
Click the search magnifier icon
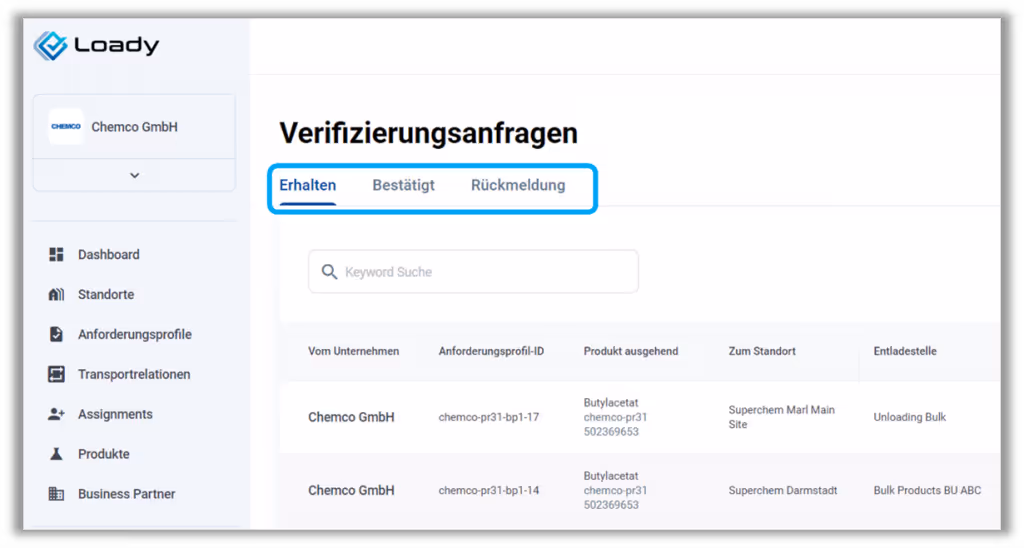click(x=329, y=272)
